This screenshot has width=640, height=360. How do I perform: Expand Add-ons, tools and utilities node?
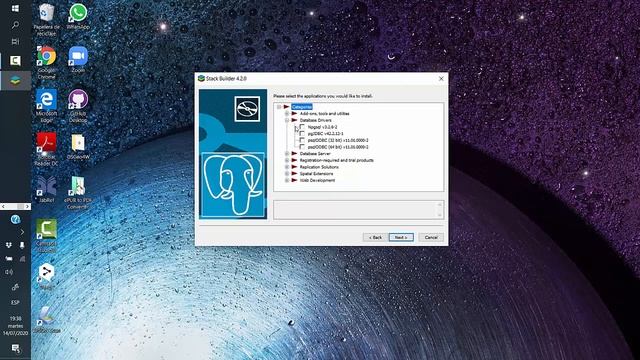tap(287, 113)
